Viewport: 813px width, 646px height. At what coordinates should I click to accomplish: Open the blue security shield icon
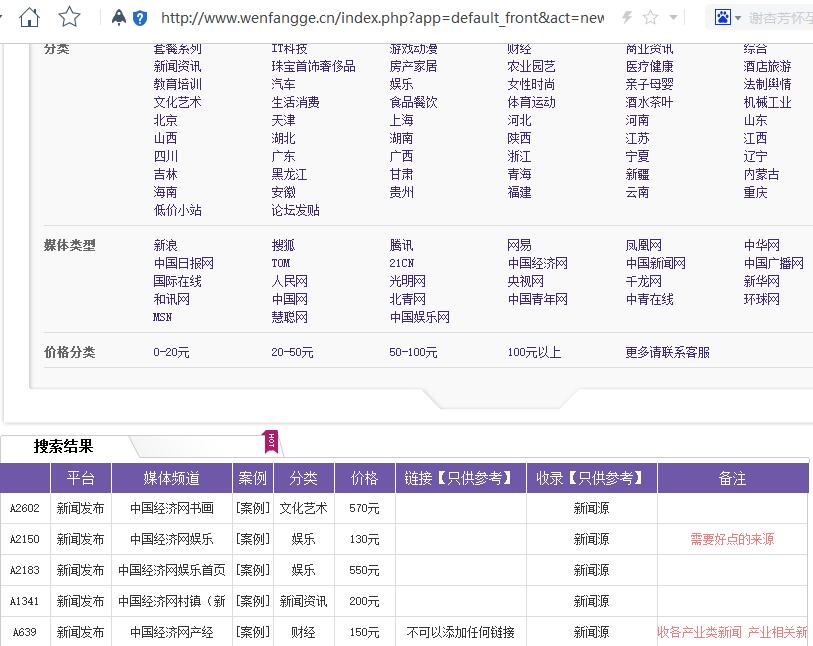coord(140,18)
